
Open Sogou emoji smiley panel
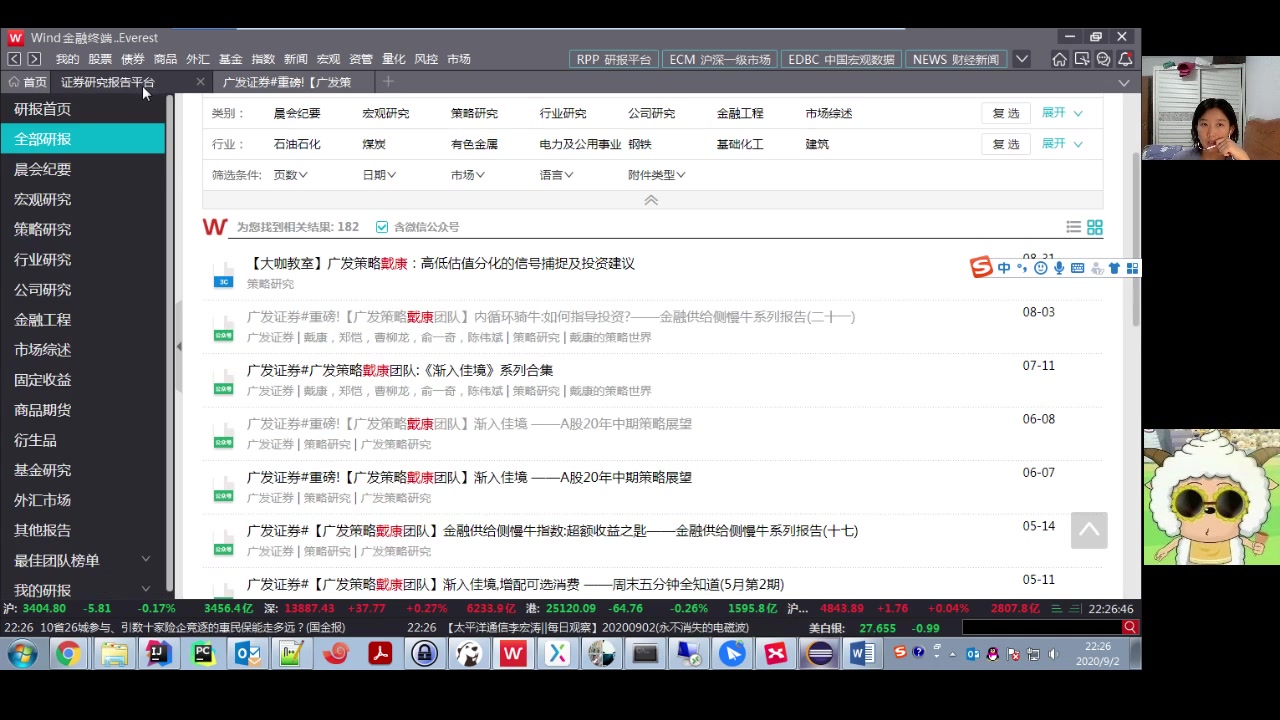[x=1041, y=268]
